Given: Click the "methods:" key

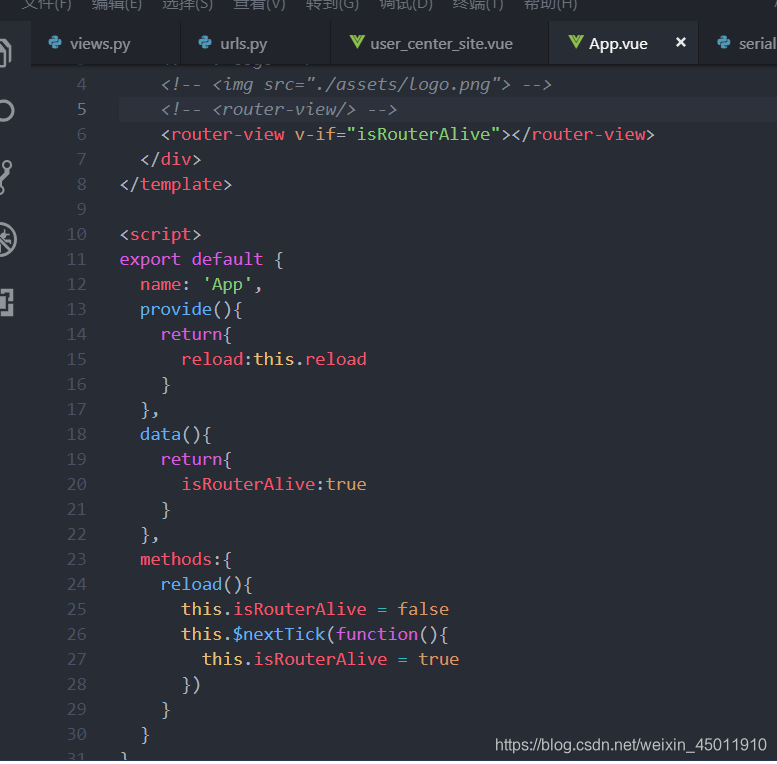Looking at the screenshot, I should (180, 559).
